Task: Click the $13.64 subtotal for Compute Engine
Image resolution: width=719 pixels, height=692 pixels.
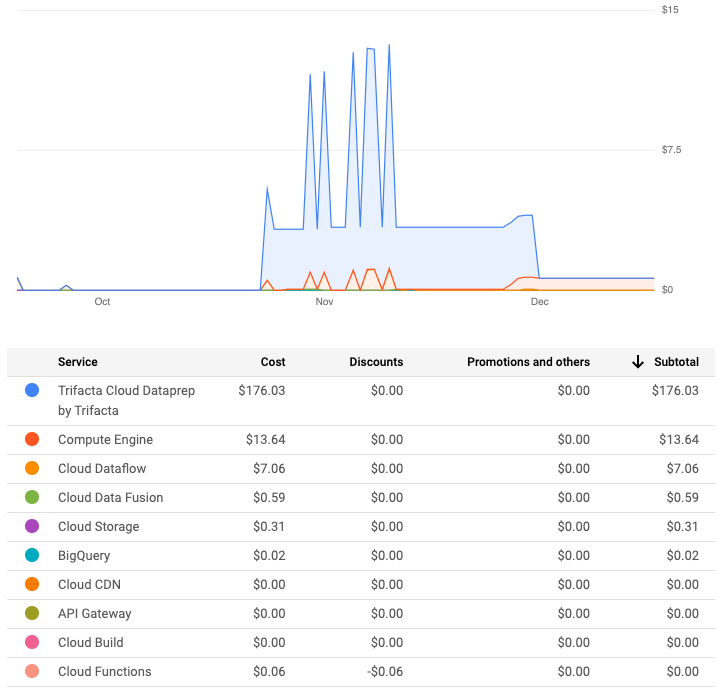Action: click(x=679, y=439)
